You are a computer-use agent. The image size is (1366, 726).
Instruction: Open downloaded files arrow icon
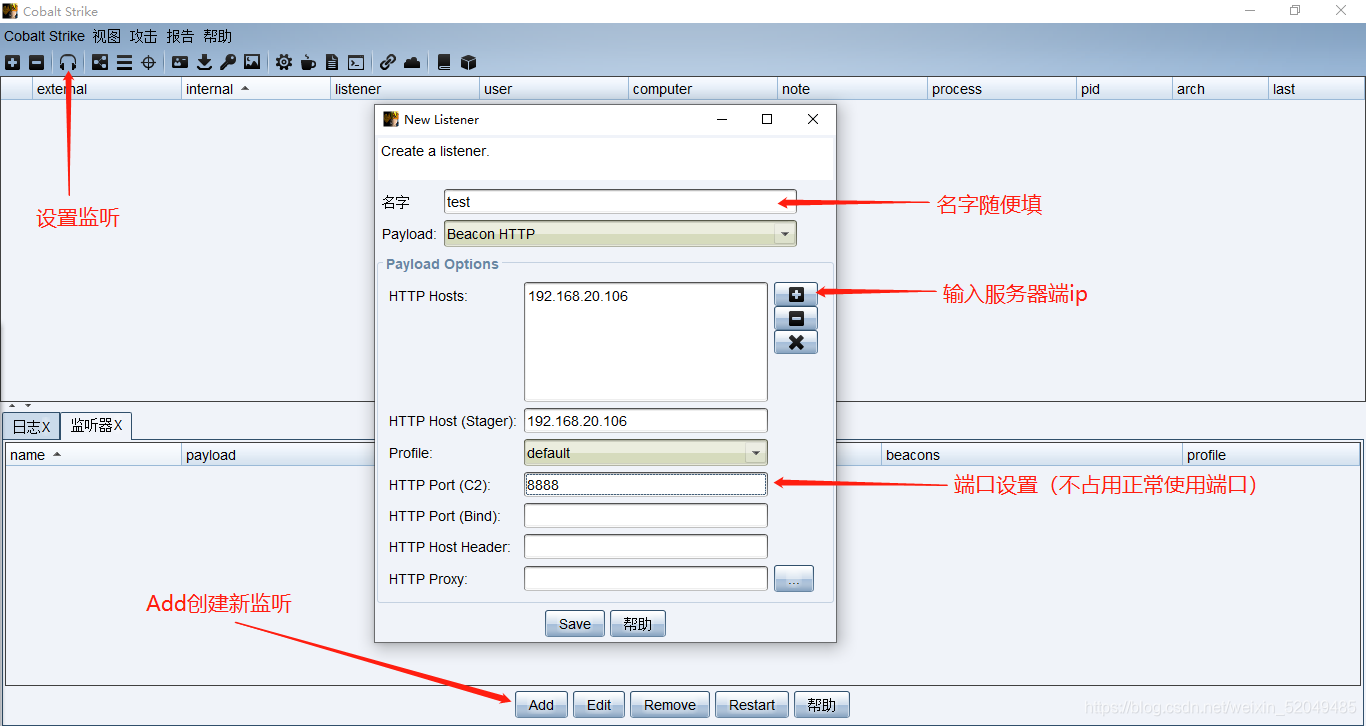tap(204, 62)
